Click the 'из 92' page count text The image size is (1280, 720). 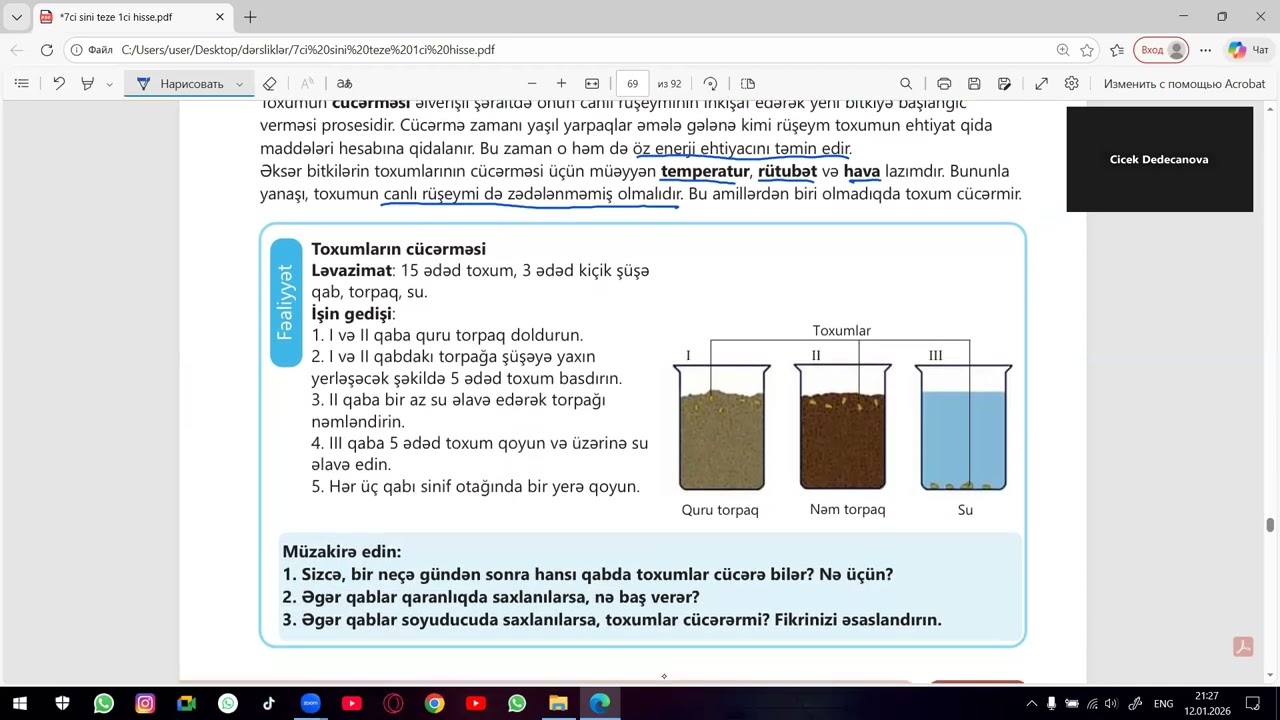(670, 84)
